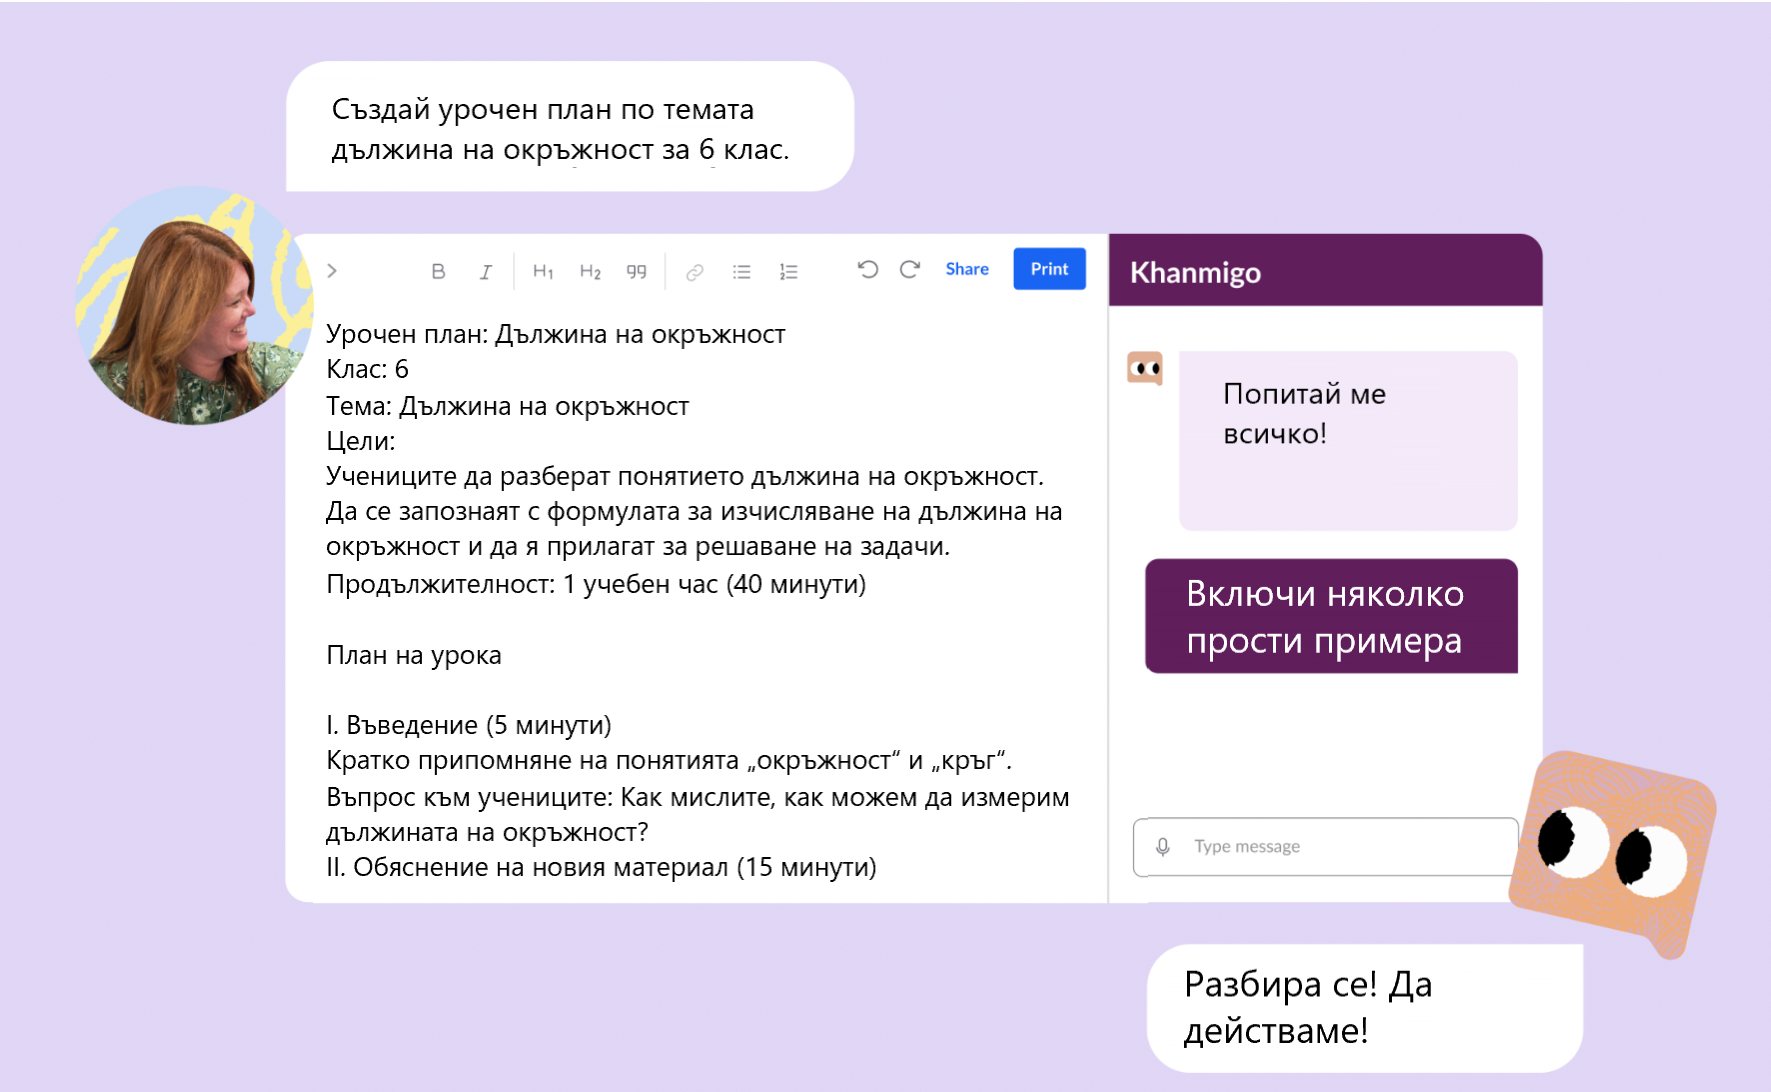The image size is (1771, 1092).
Task: Click the 'Учениците да разберат понятието' line
Action: coord(685,476)
